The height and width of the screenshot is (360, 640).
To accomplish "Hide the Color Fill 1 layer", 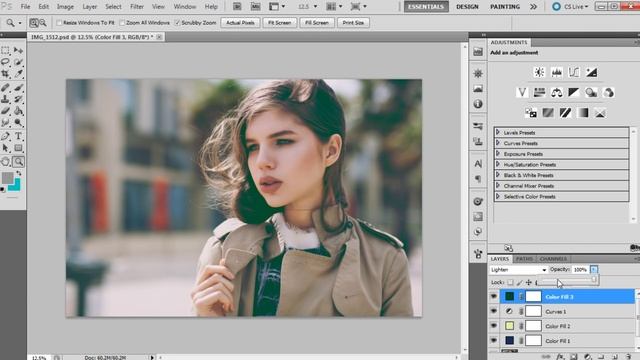I will pyautogui.click(x=494, y=340).
